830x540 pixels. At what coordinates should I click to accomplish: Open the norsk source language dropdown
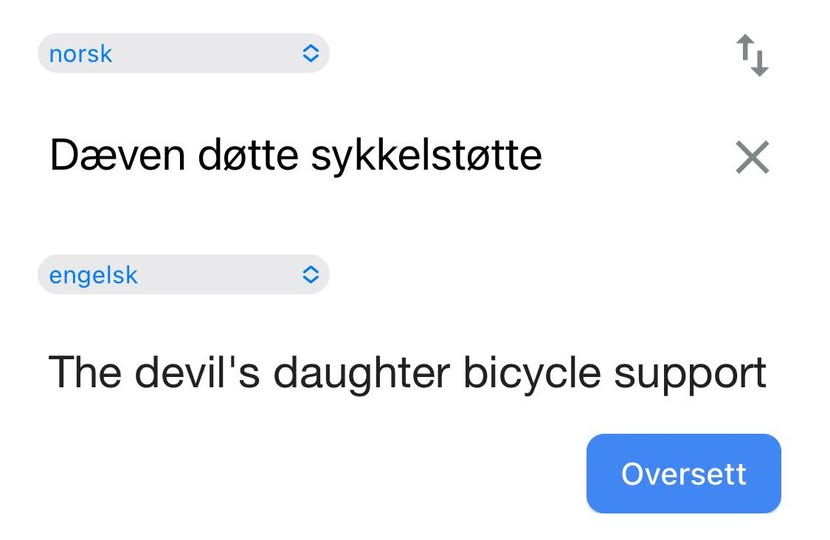point(183,54)
